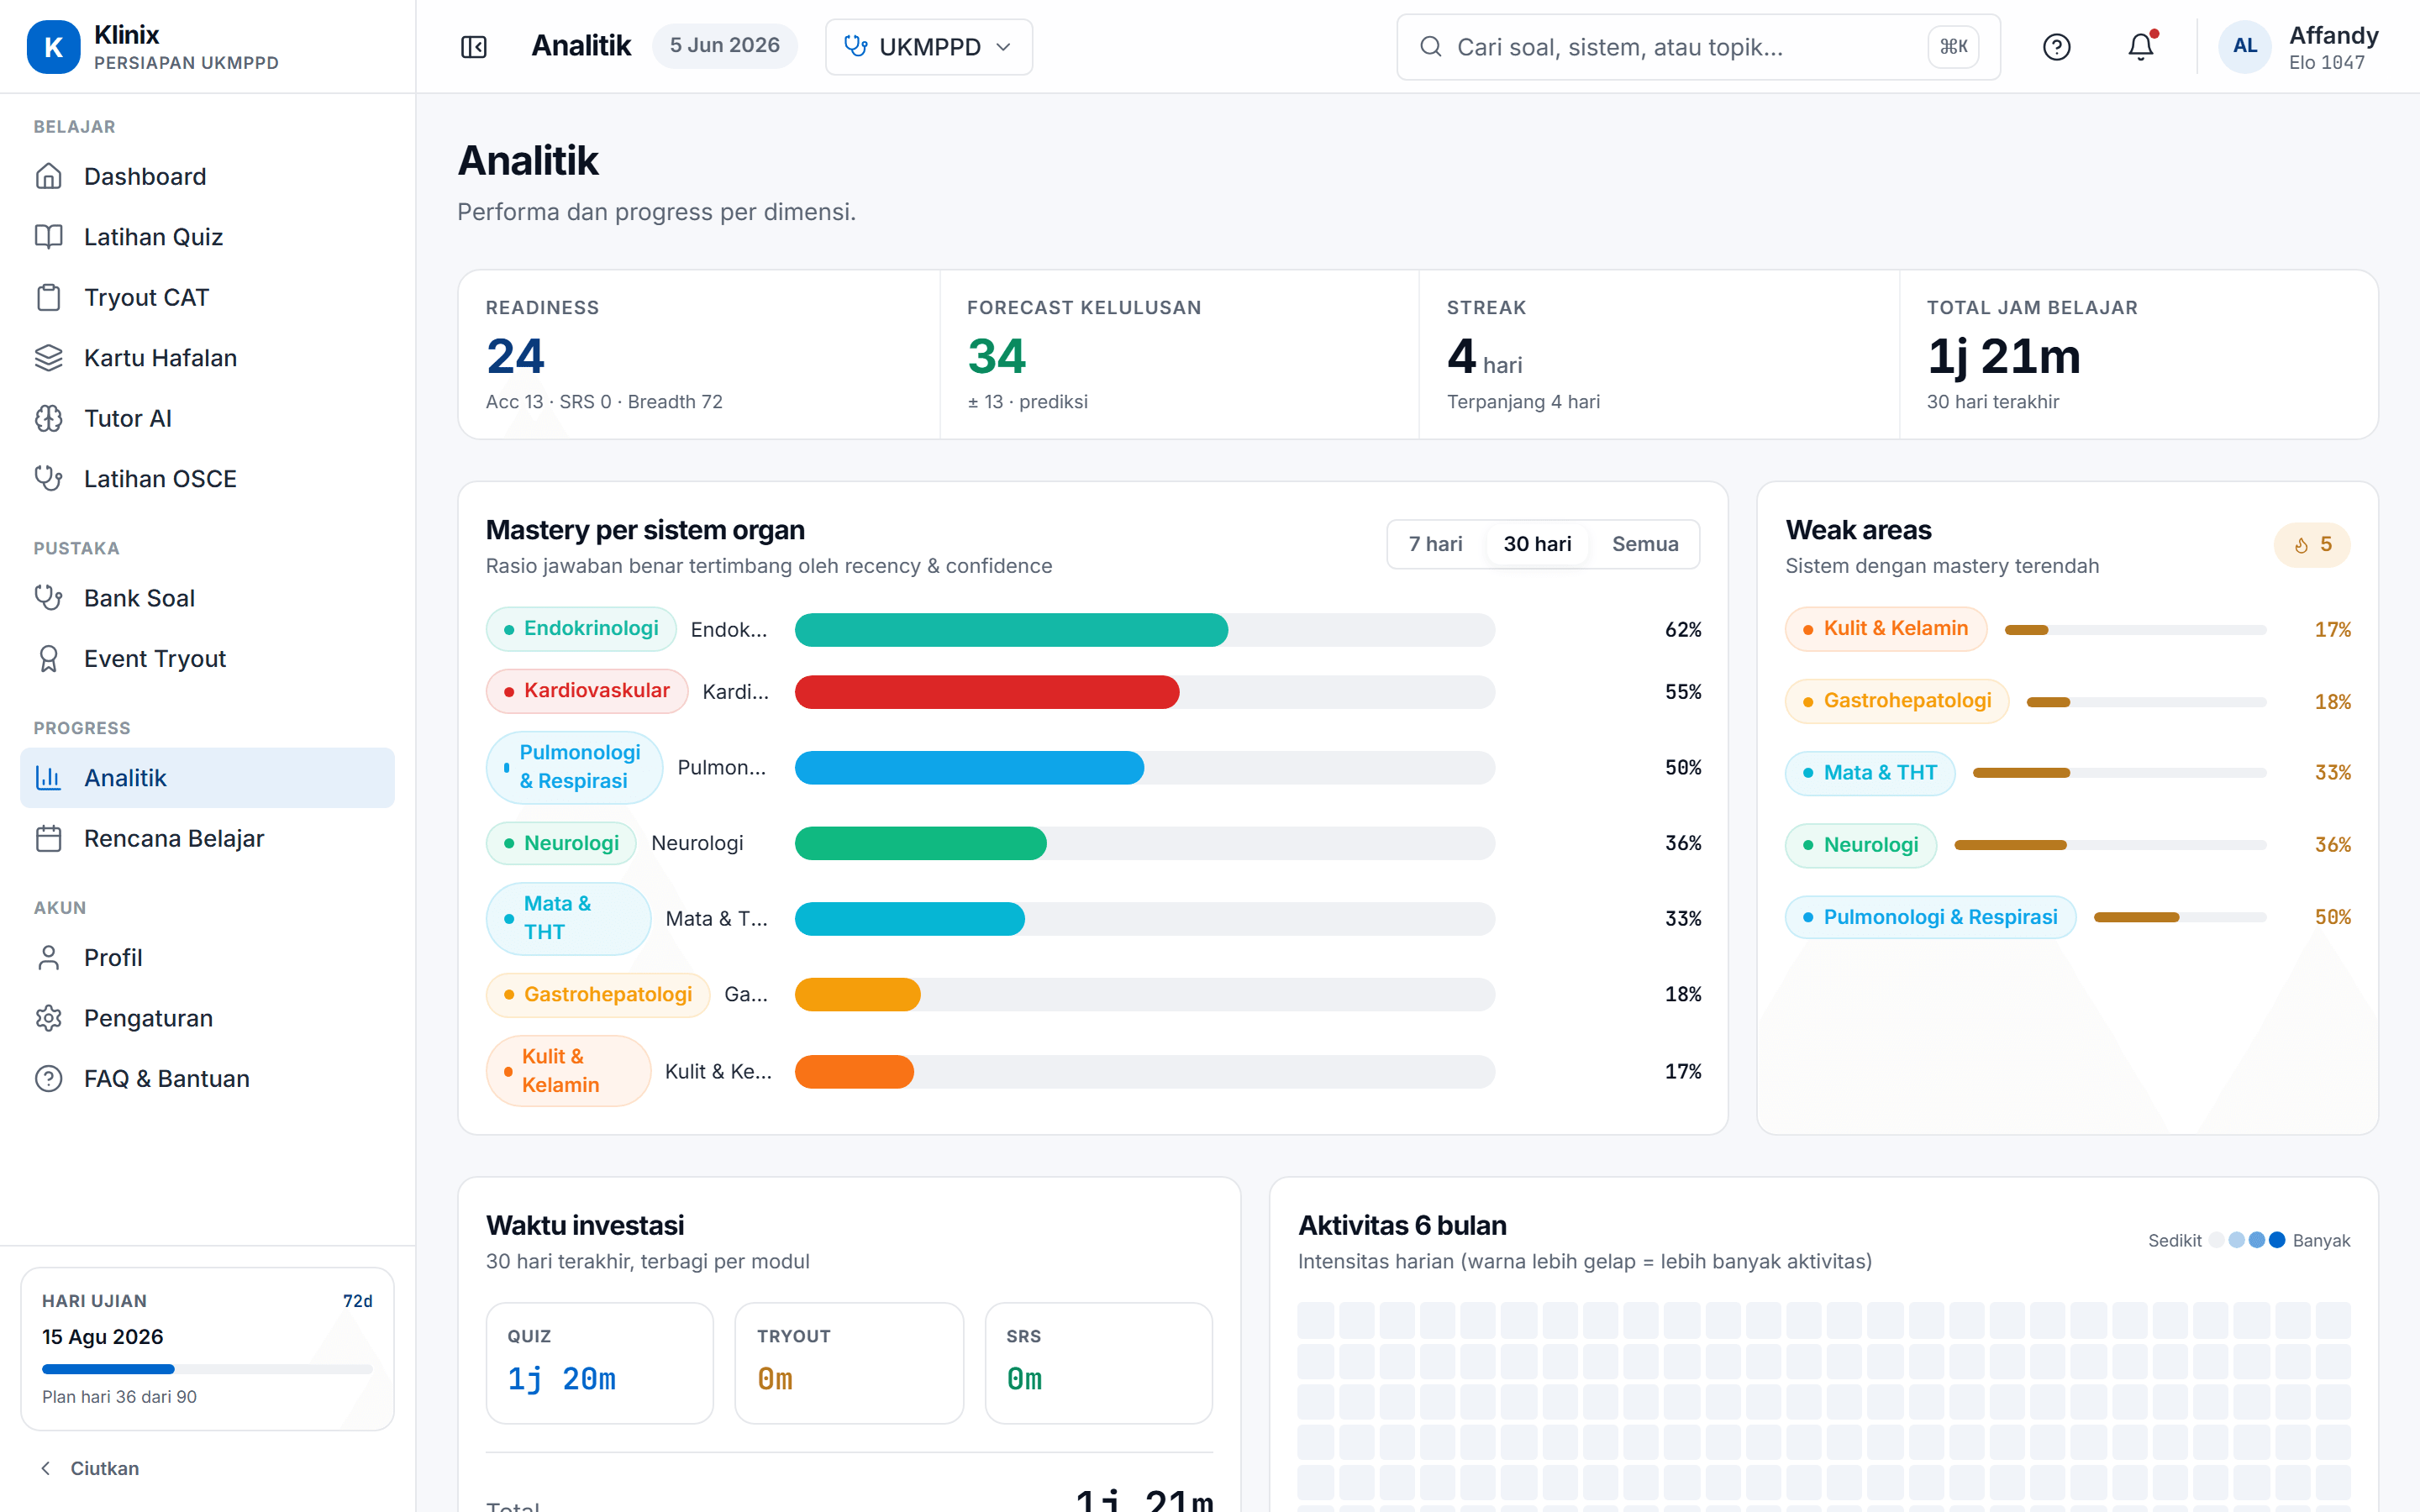The height and width of the screenshot is (1512, 2420).
Task: Navigate to Kartu Hafalan
Action: (207, 358)
